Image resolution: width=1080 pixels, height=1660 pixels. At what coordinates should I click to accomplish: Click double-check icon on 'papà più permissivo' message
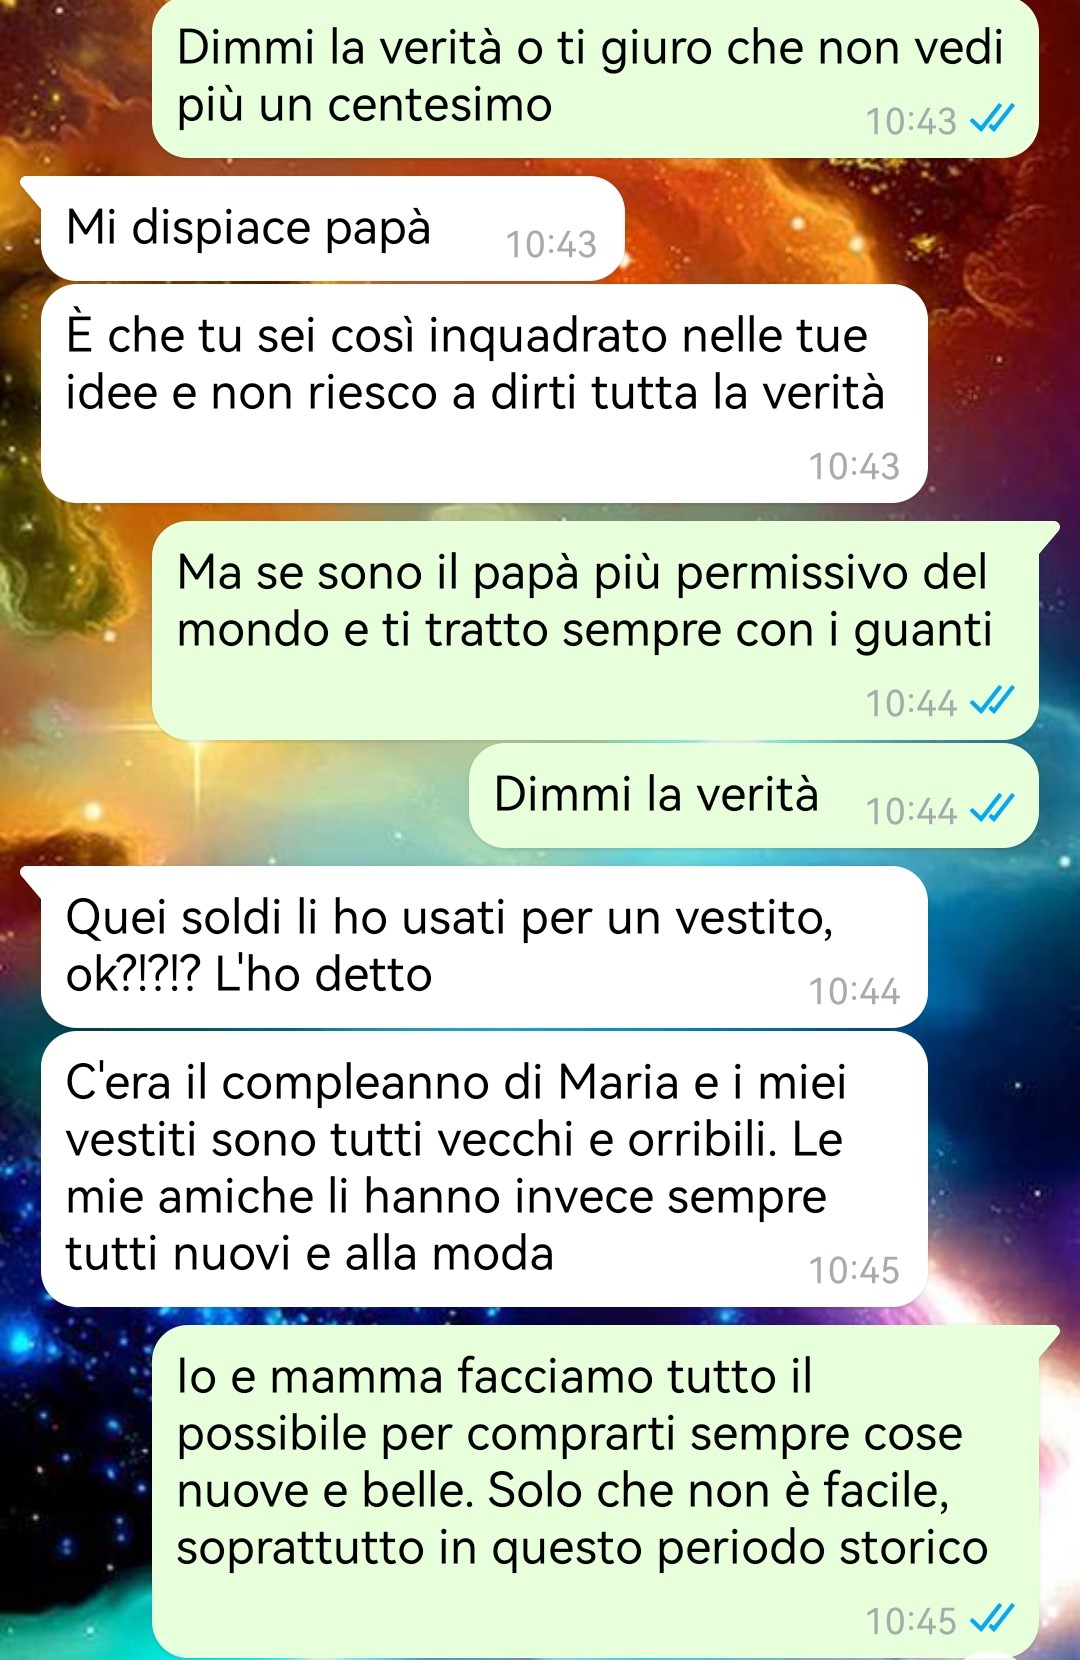[992, 701]
